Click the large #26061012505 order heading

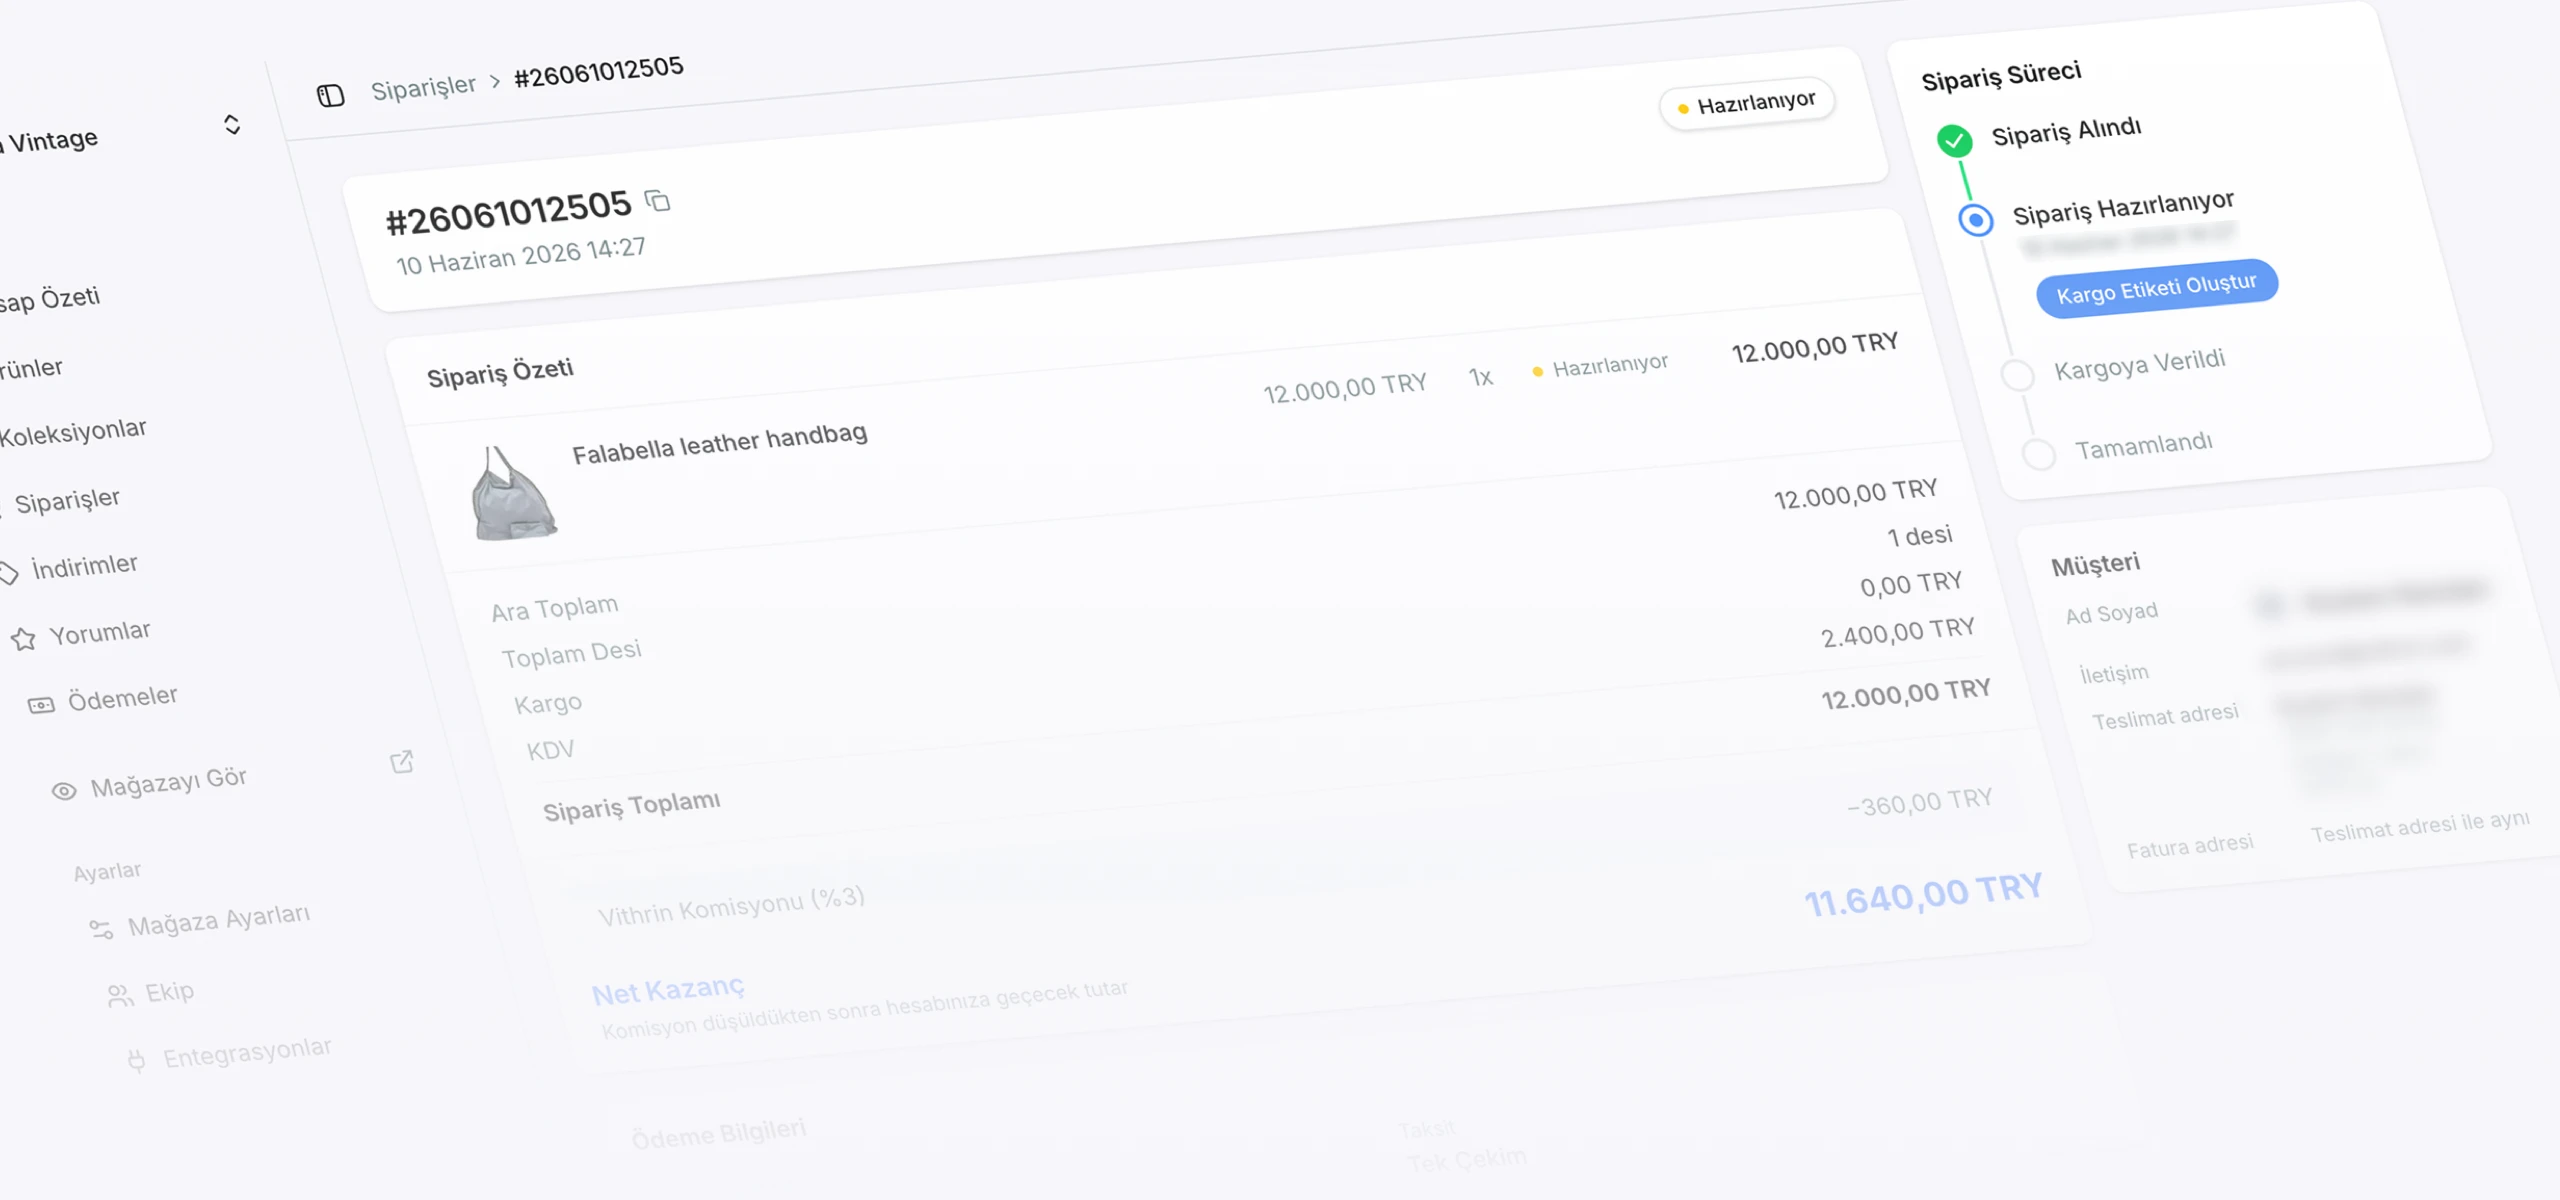tap(509, 212)
